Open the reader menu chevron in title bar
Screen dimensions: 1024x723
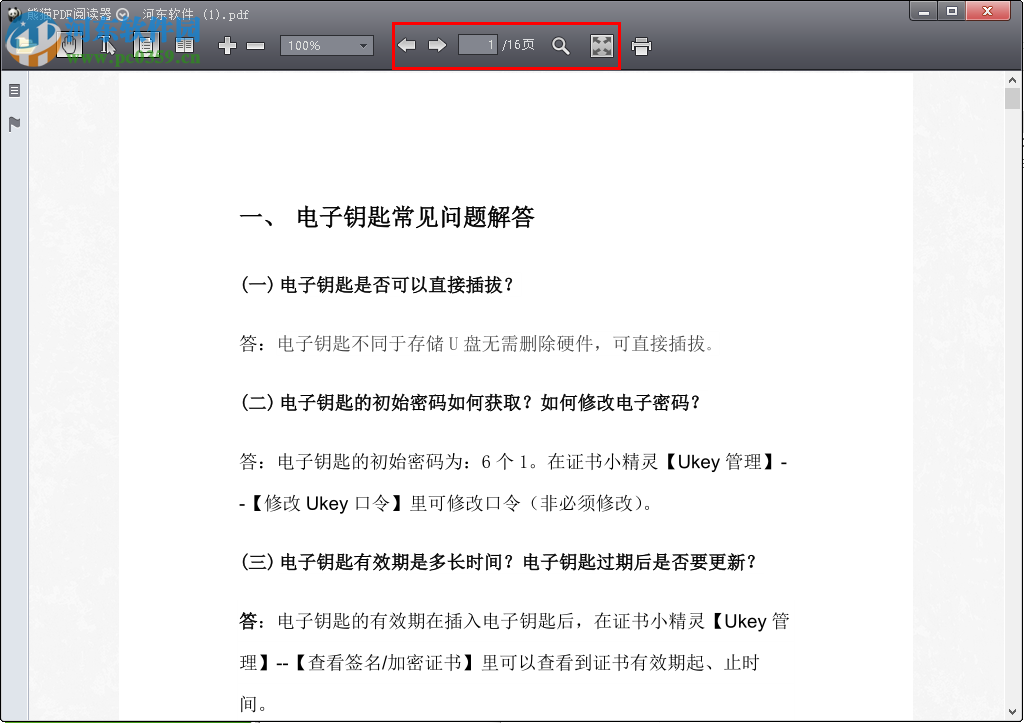point(121,14)
